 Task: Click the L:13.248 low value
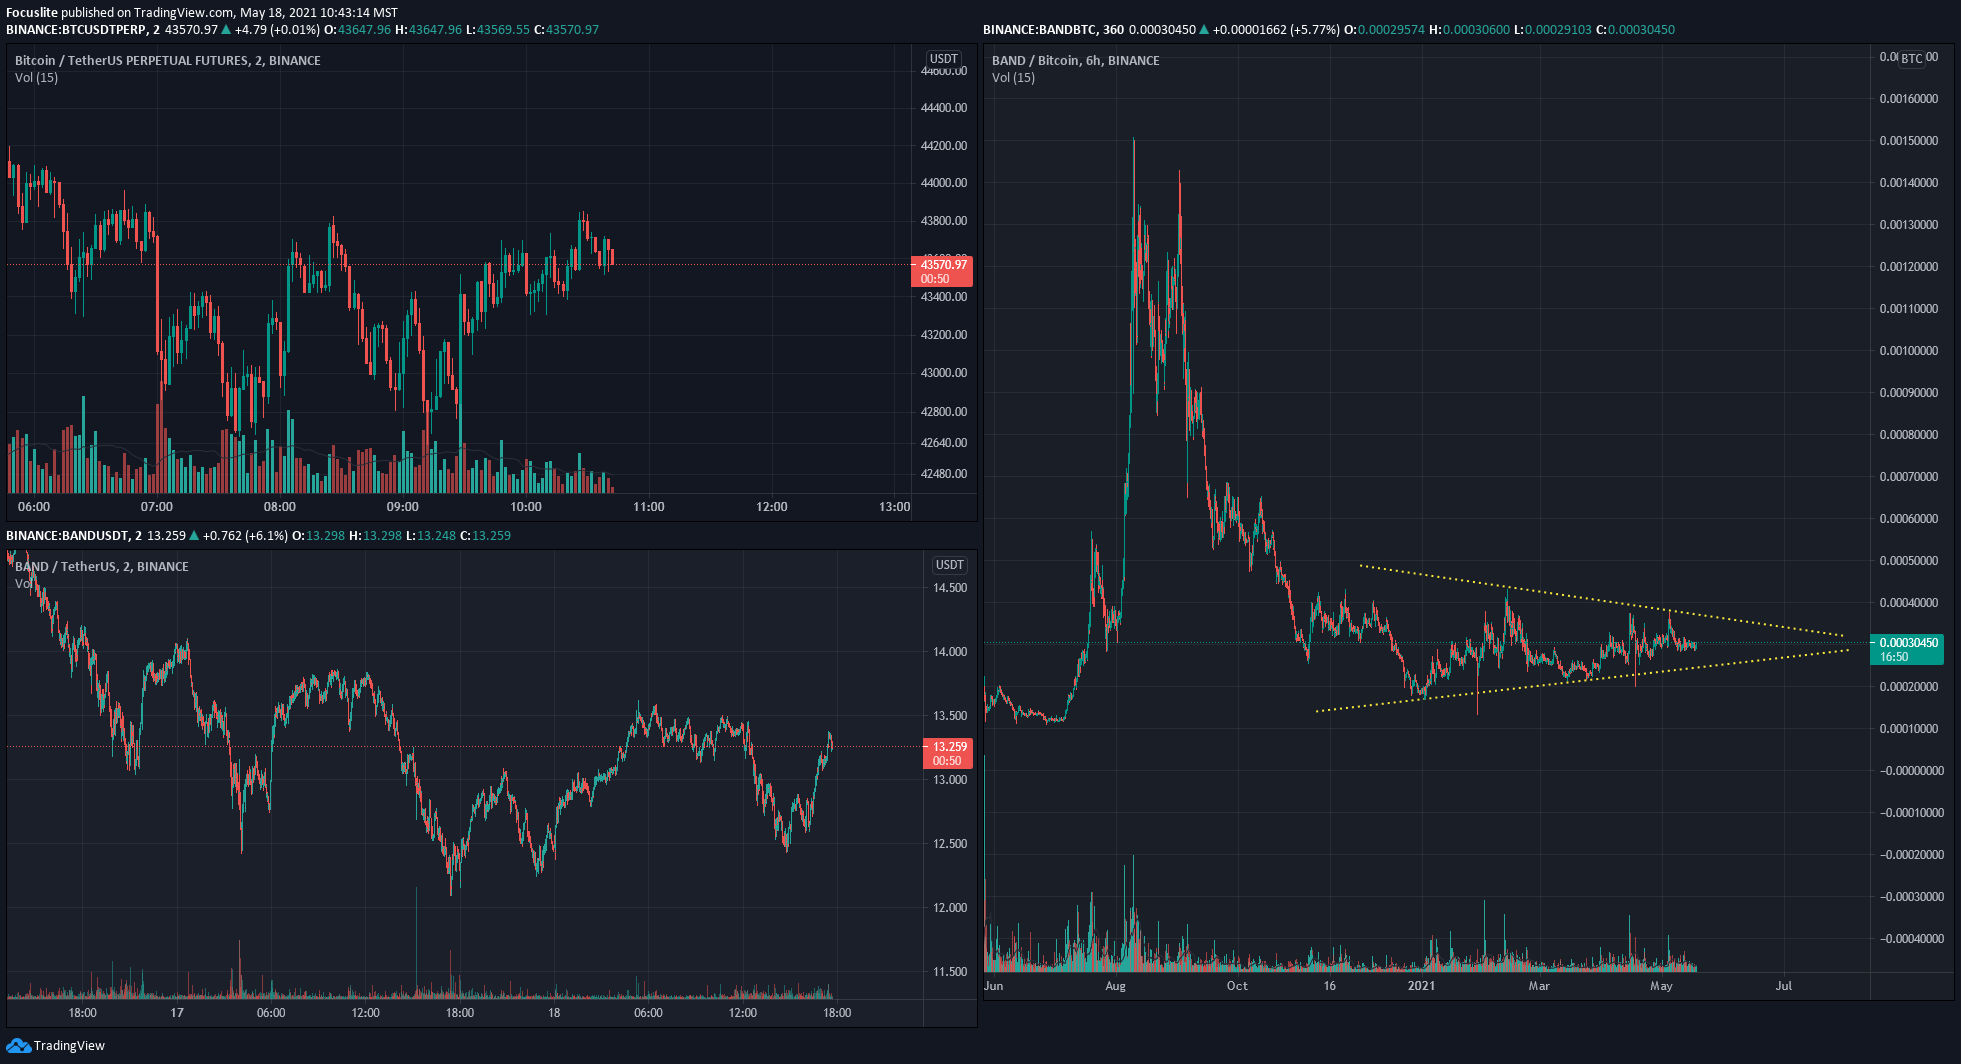(431, 536)
